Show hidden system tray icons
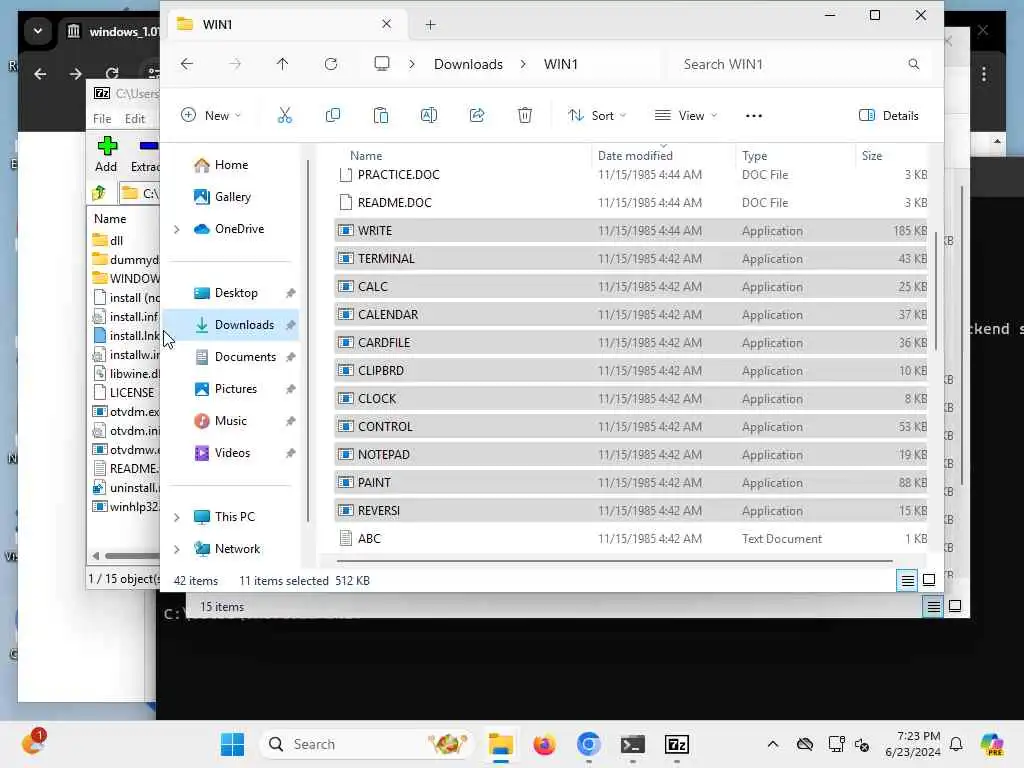This screenshot has width=1024, height=768. (773, 744)
